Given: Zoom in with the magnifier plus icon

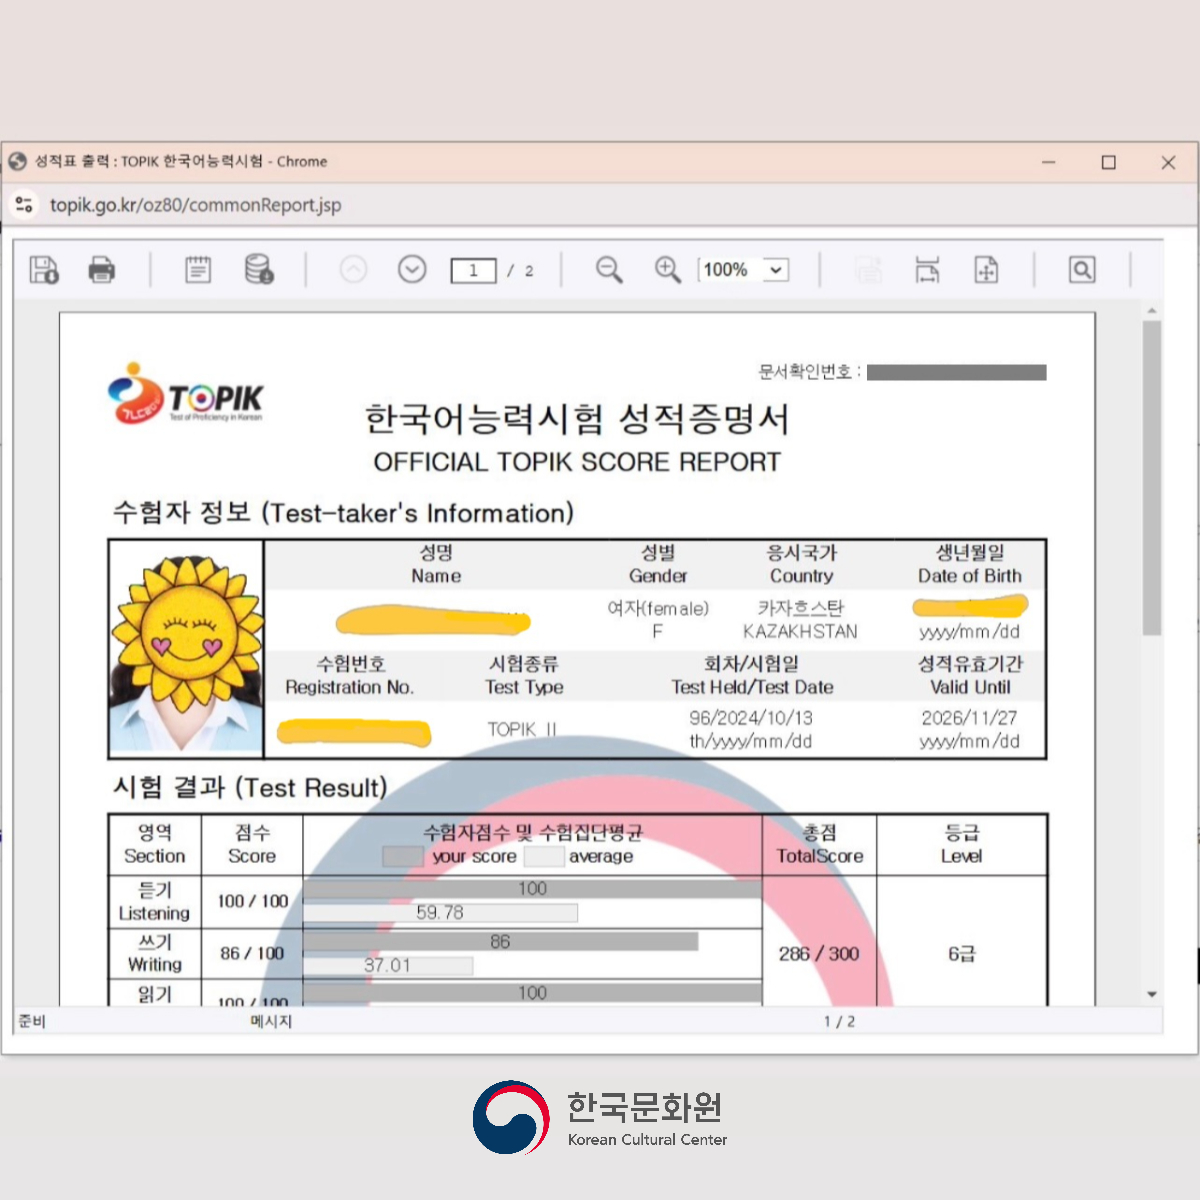Looking at the screenshot, I should click(667, 270).
